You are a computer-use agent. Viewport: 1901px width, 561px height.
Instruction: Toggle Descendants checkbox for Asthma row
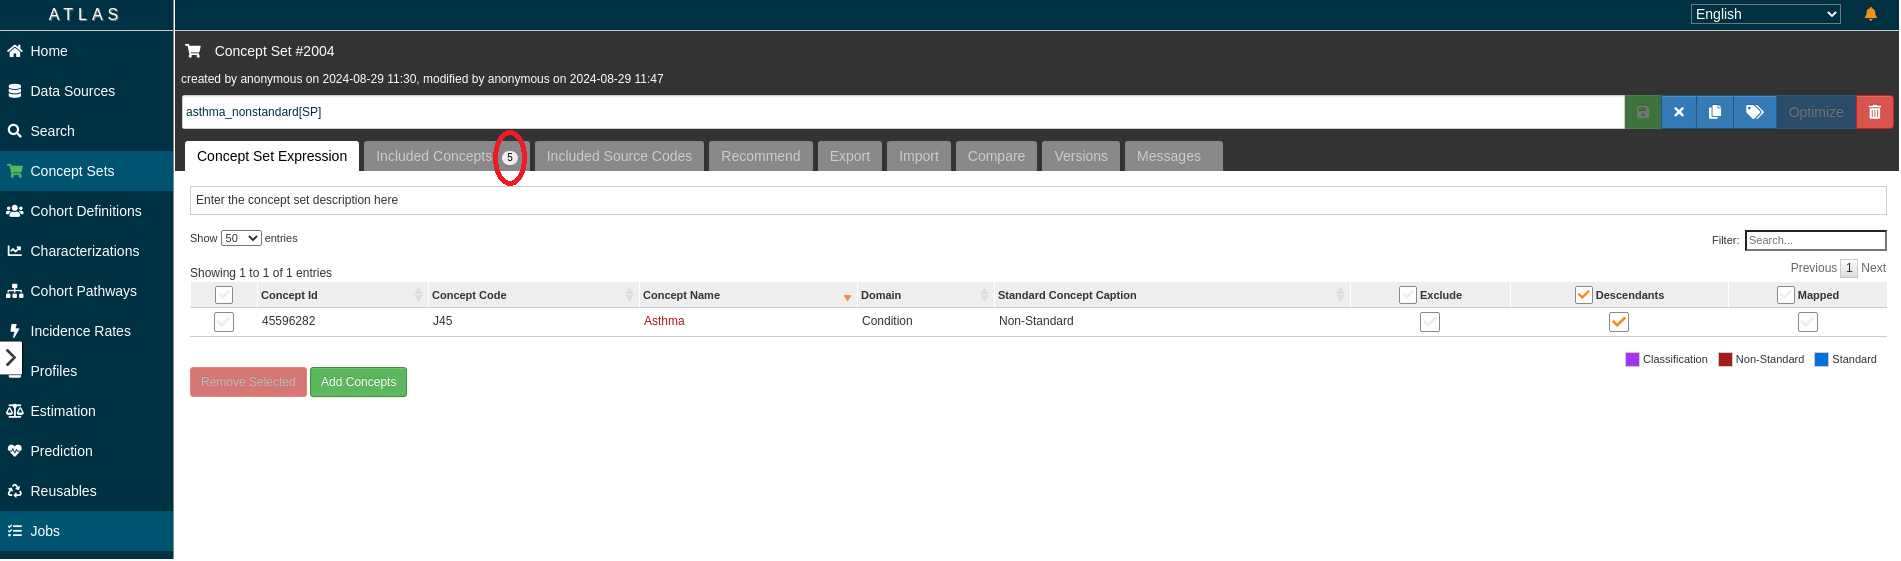(1618, 322)
